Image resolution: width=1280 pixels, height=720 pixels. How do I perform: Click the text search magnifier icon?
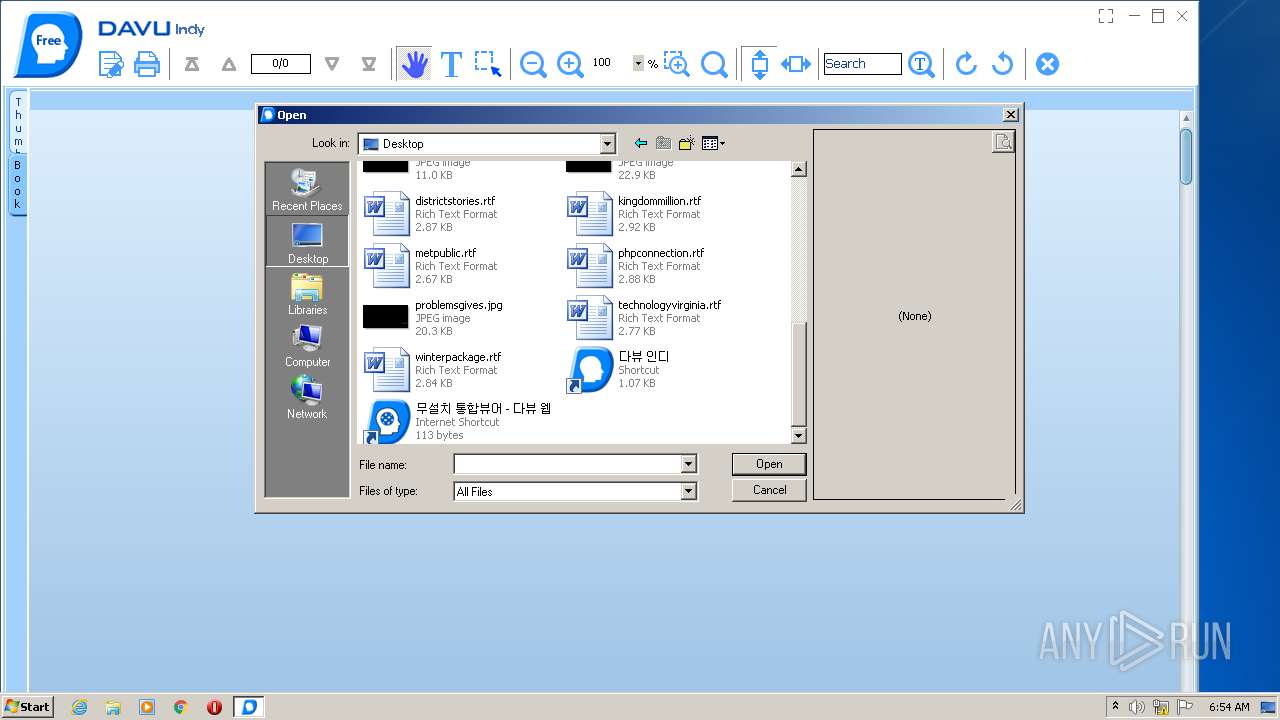(x=921, y=64)
